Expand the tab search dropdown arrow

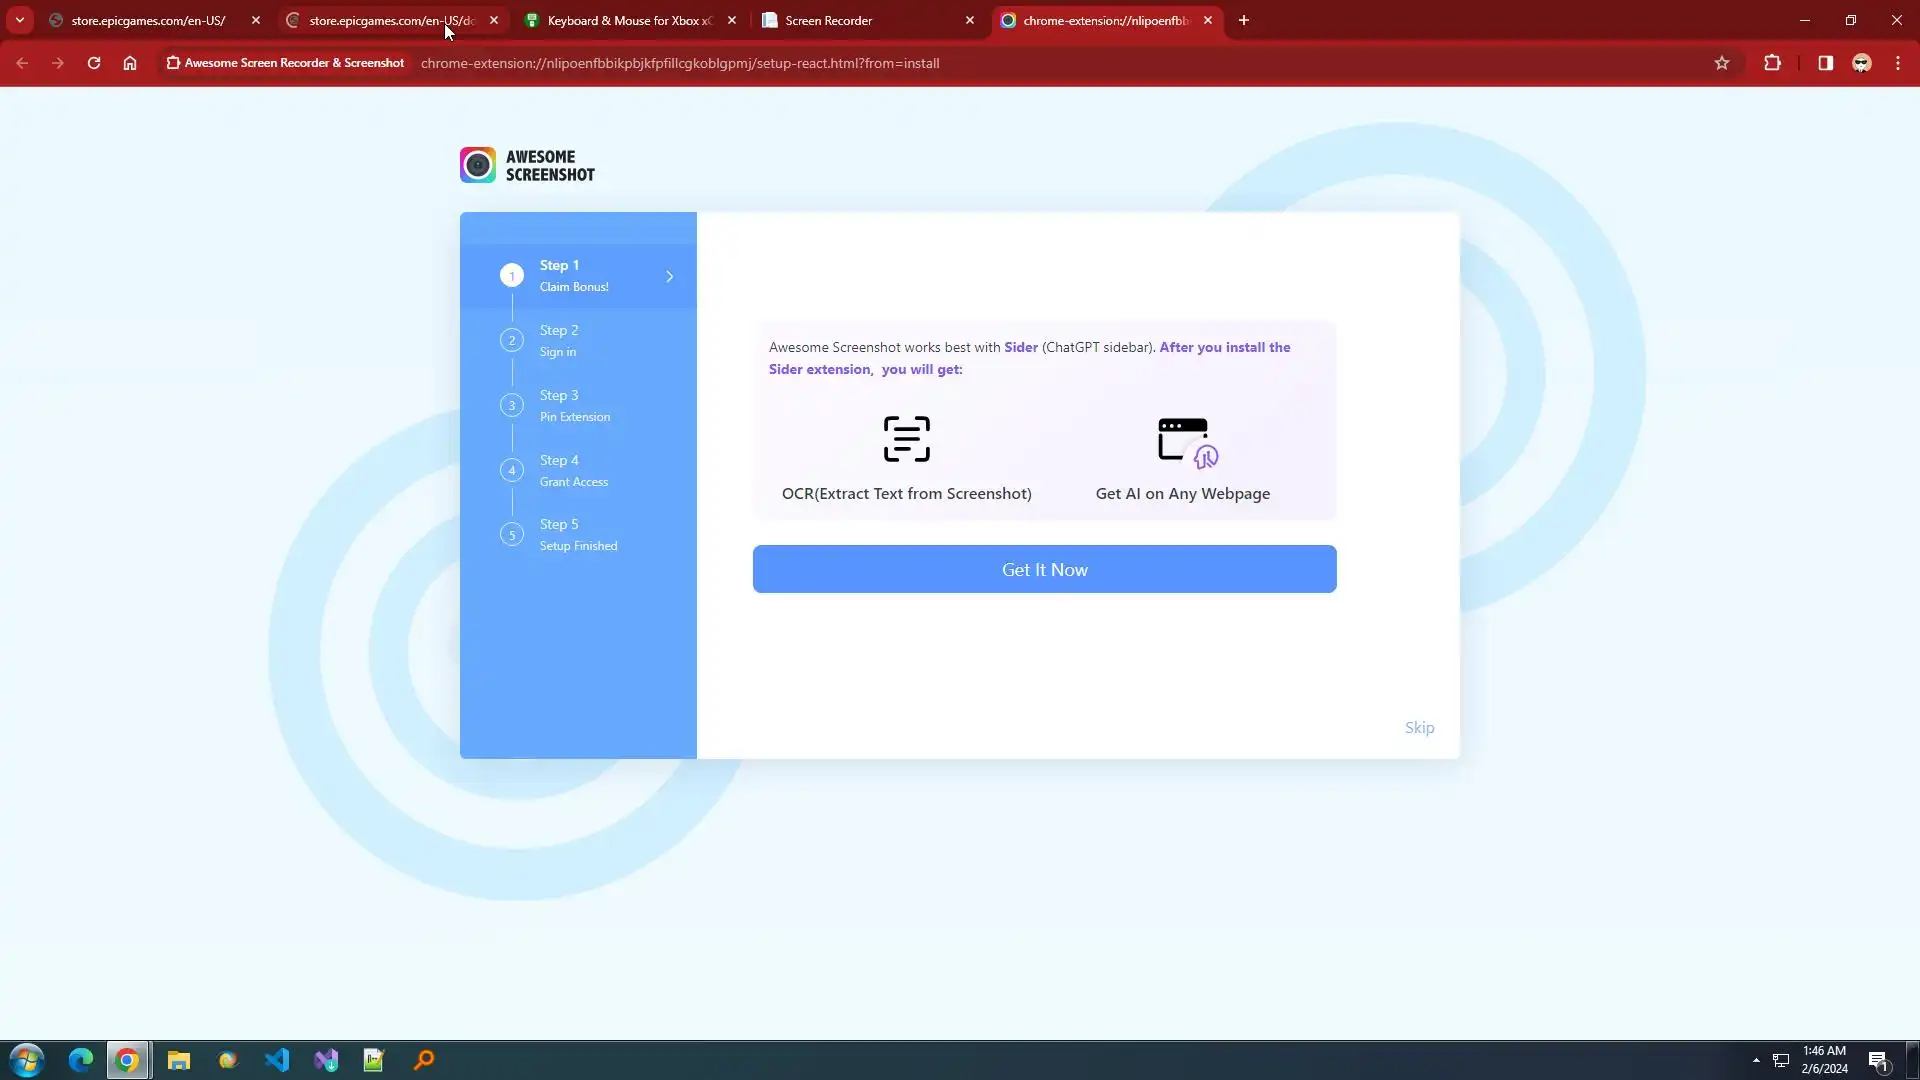point(19,20)
